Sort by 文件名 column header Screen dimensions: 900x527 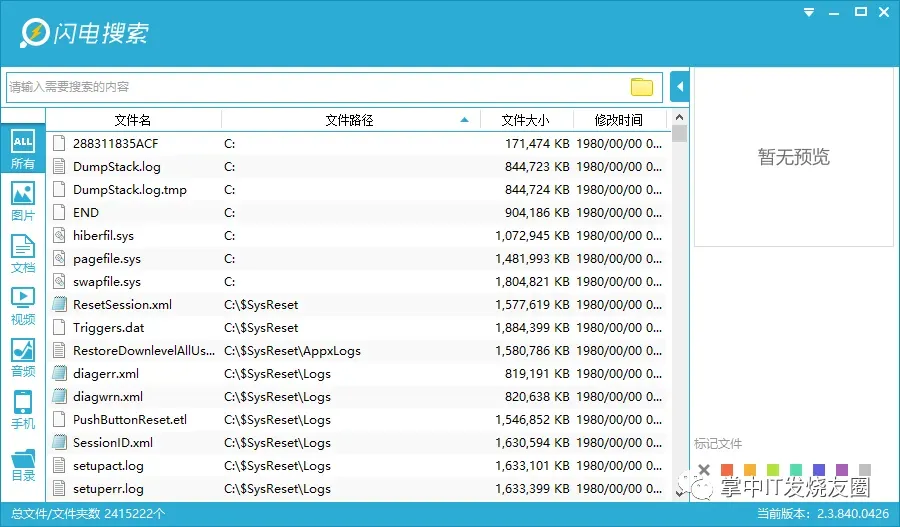(133, 120)
